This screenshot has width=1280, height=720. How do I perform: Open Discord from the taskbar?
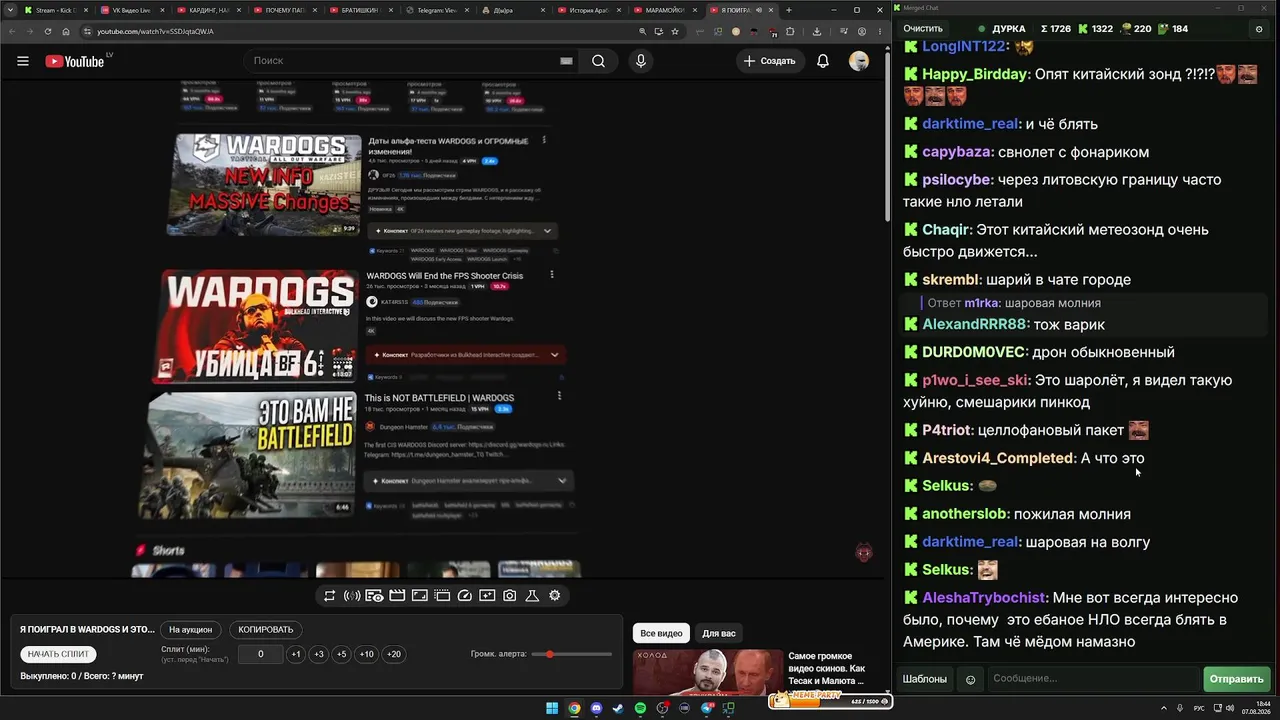(x=597, y=709)
